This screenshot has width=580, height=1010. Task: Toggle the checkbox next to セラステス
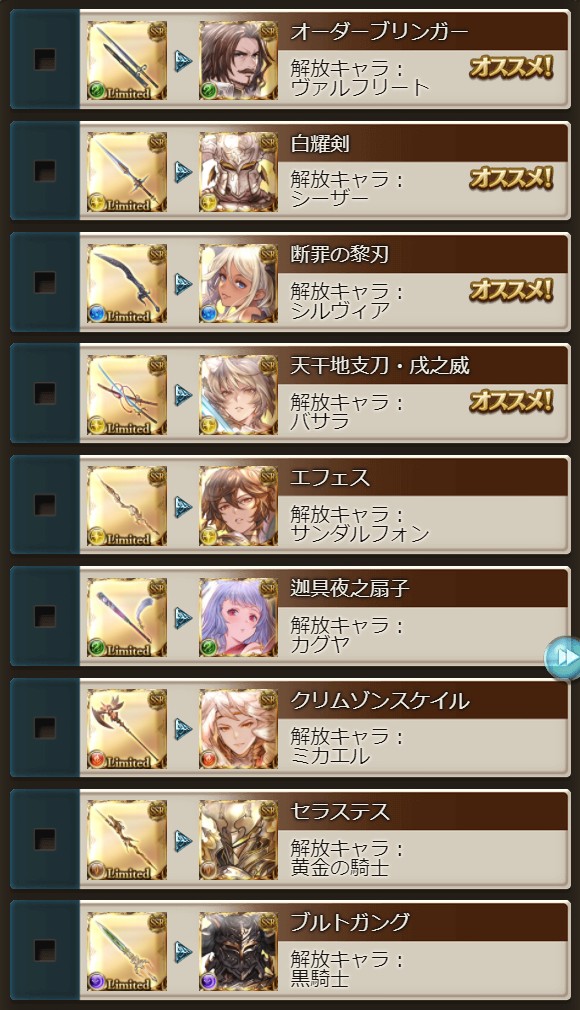click(44, 840)
